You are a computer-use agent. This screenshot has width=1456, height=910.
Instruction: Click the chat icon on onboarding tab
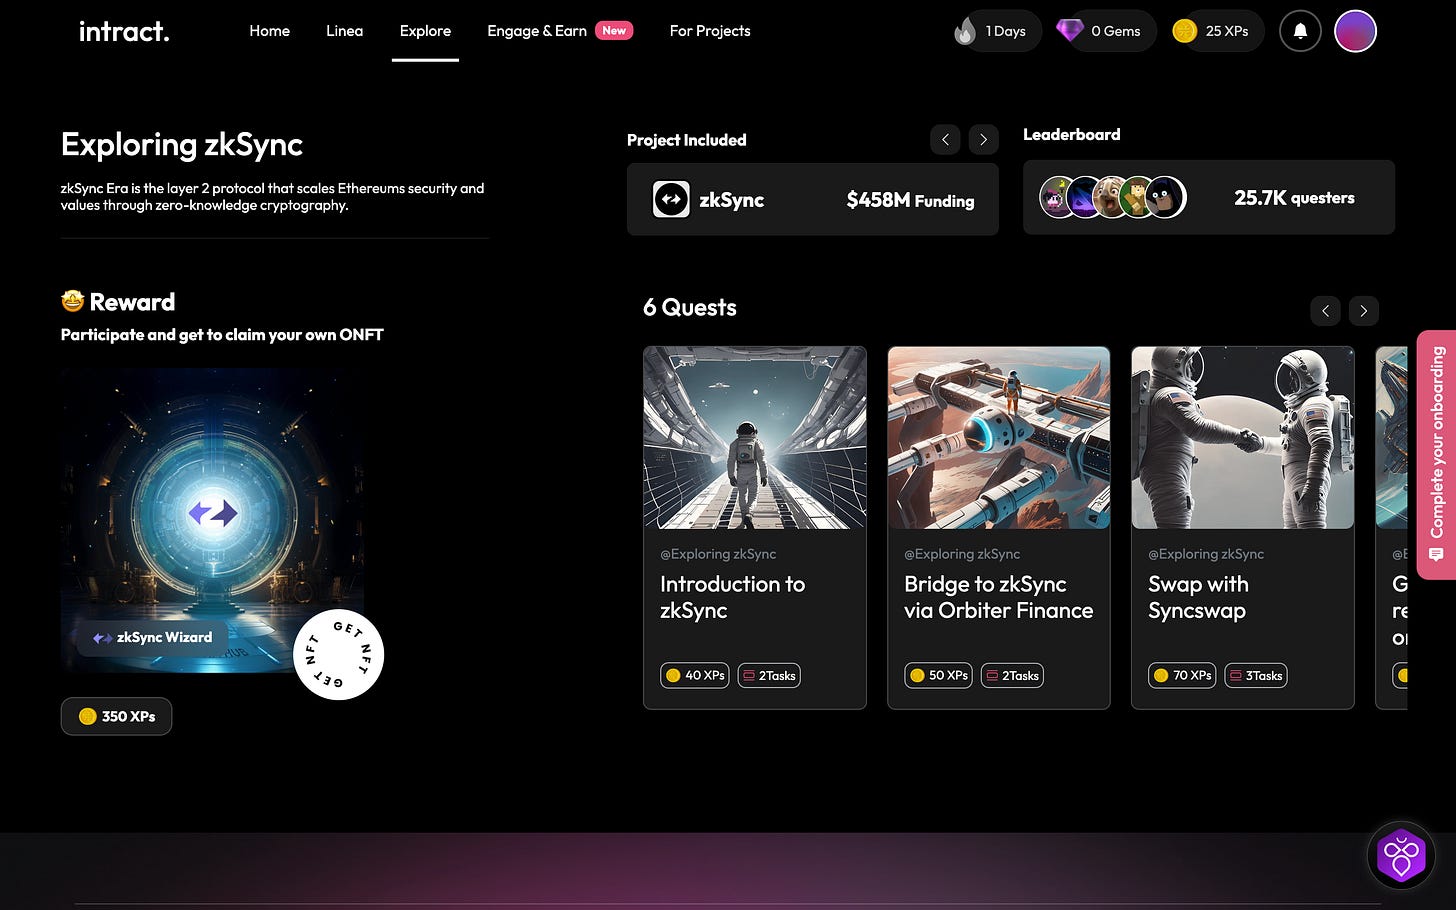point(1437,554)
